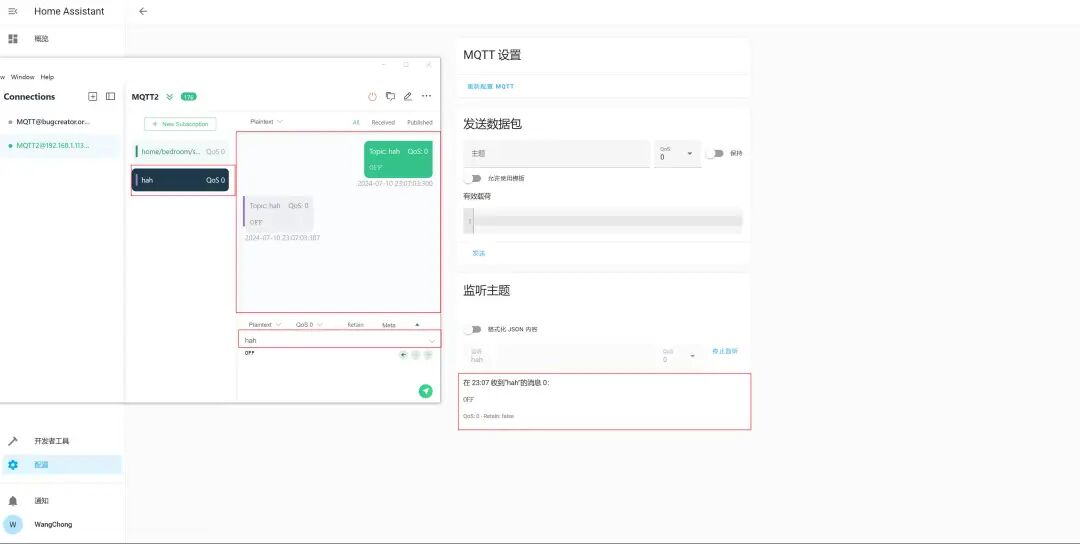
Task: Show All messages filter tab
Action: [356, 123]
